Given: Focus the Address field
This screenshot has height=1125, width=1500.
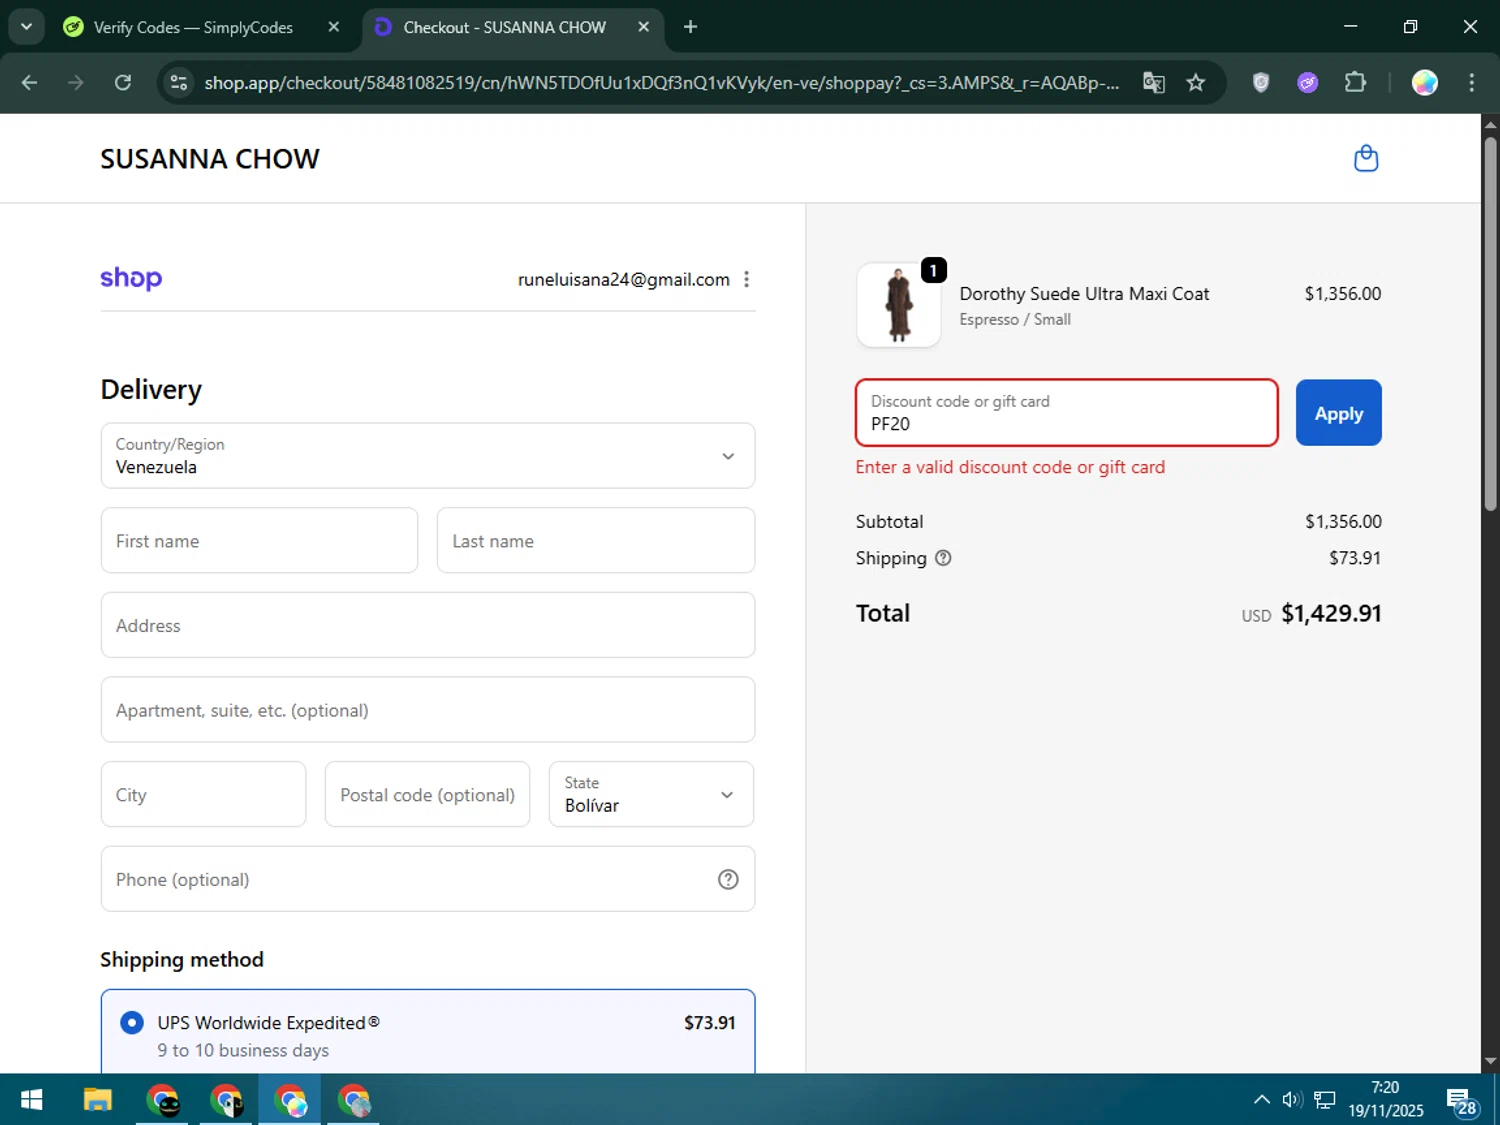Looking at the screenshot, I should (428, 625).
